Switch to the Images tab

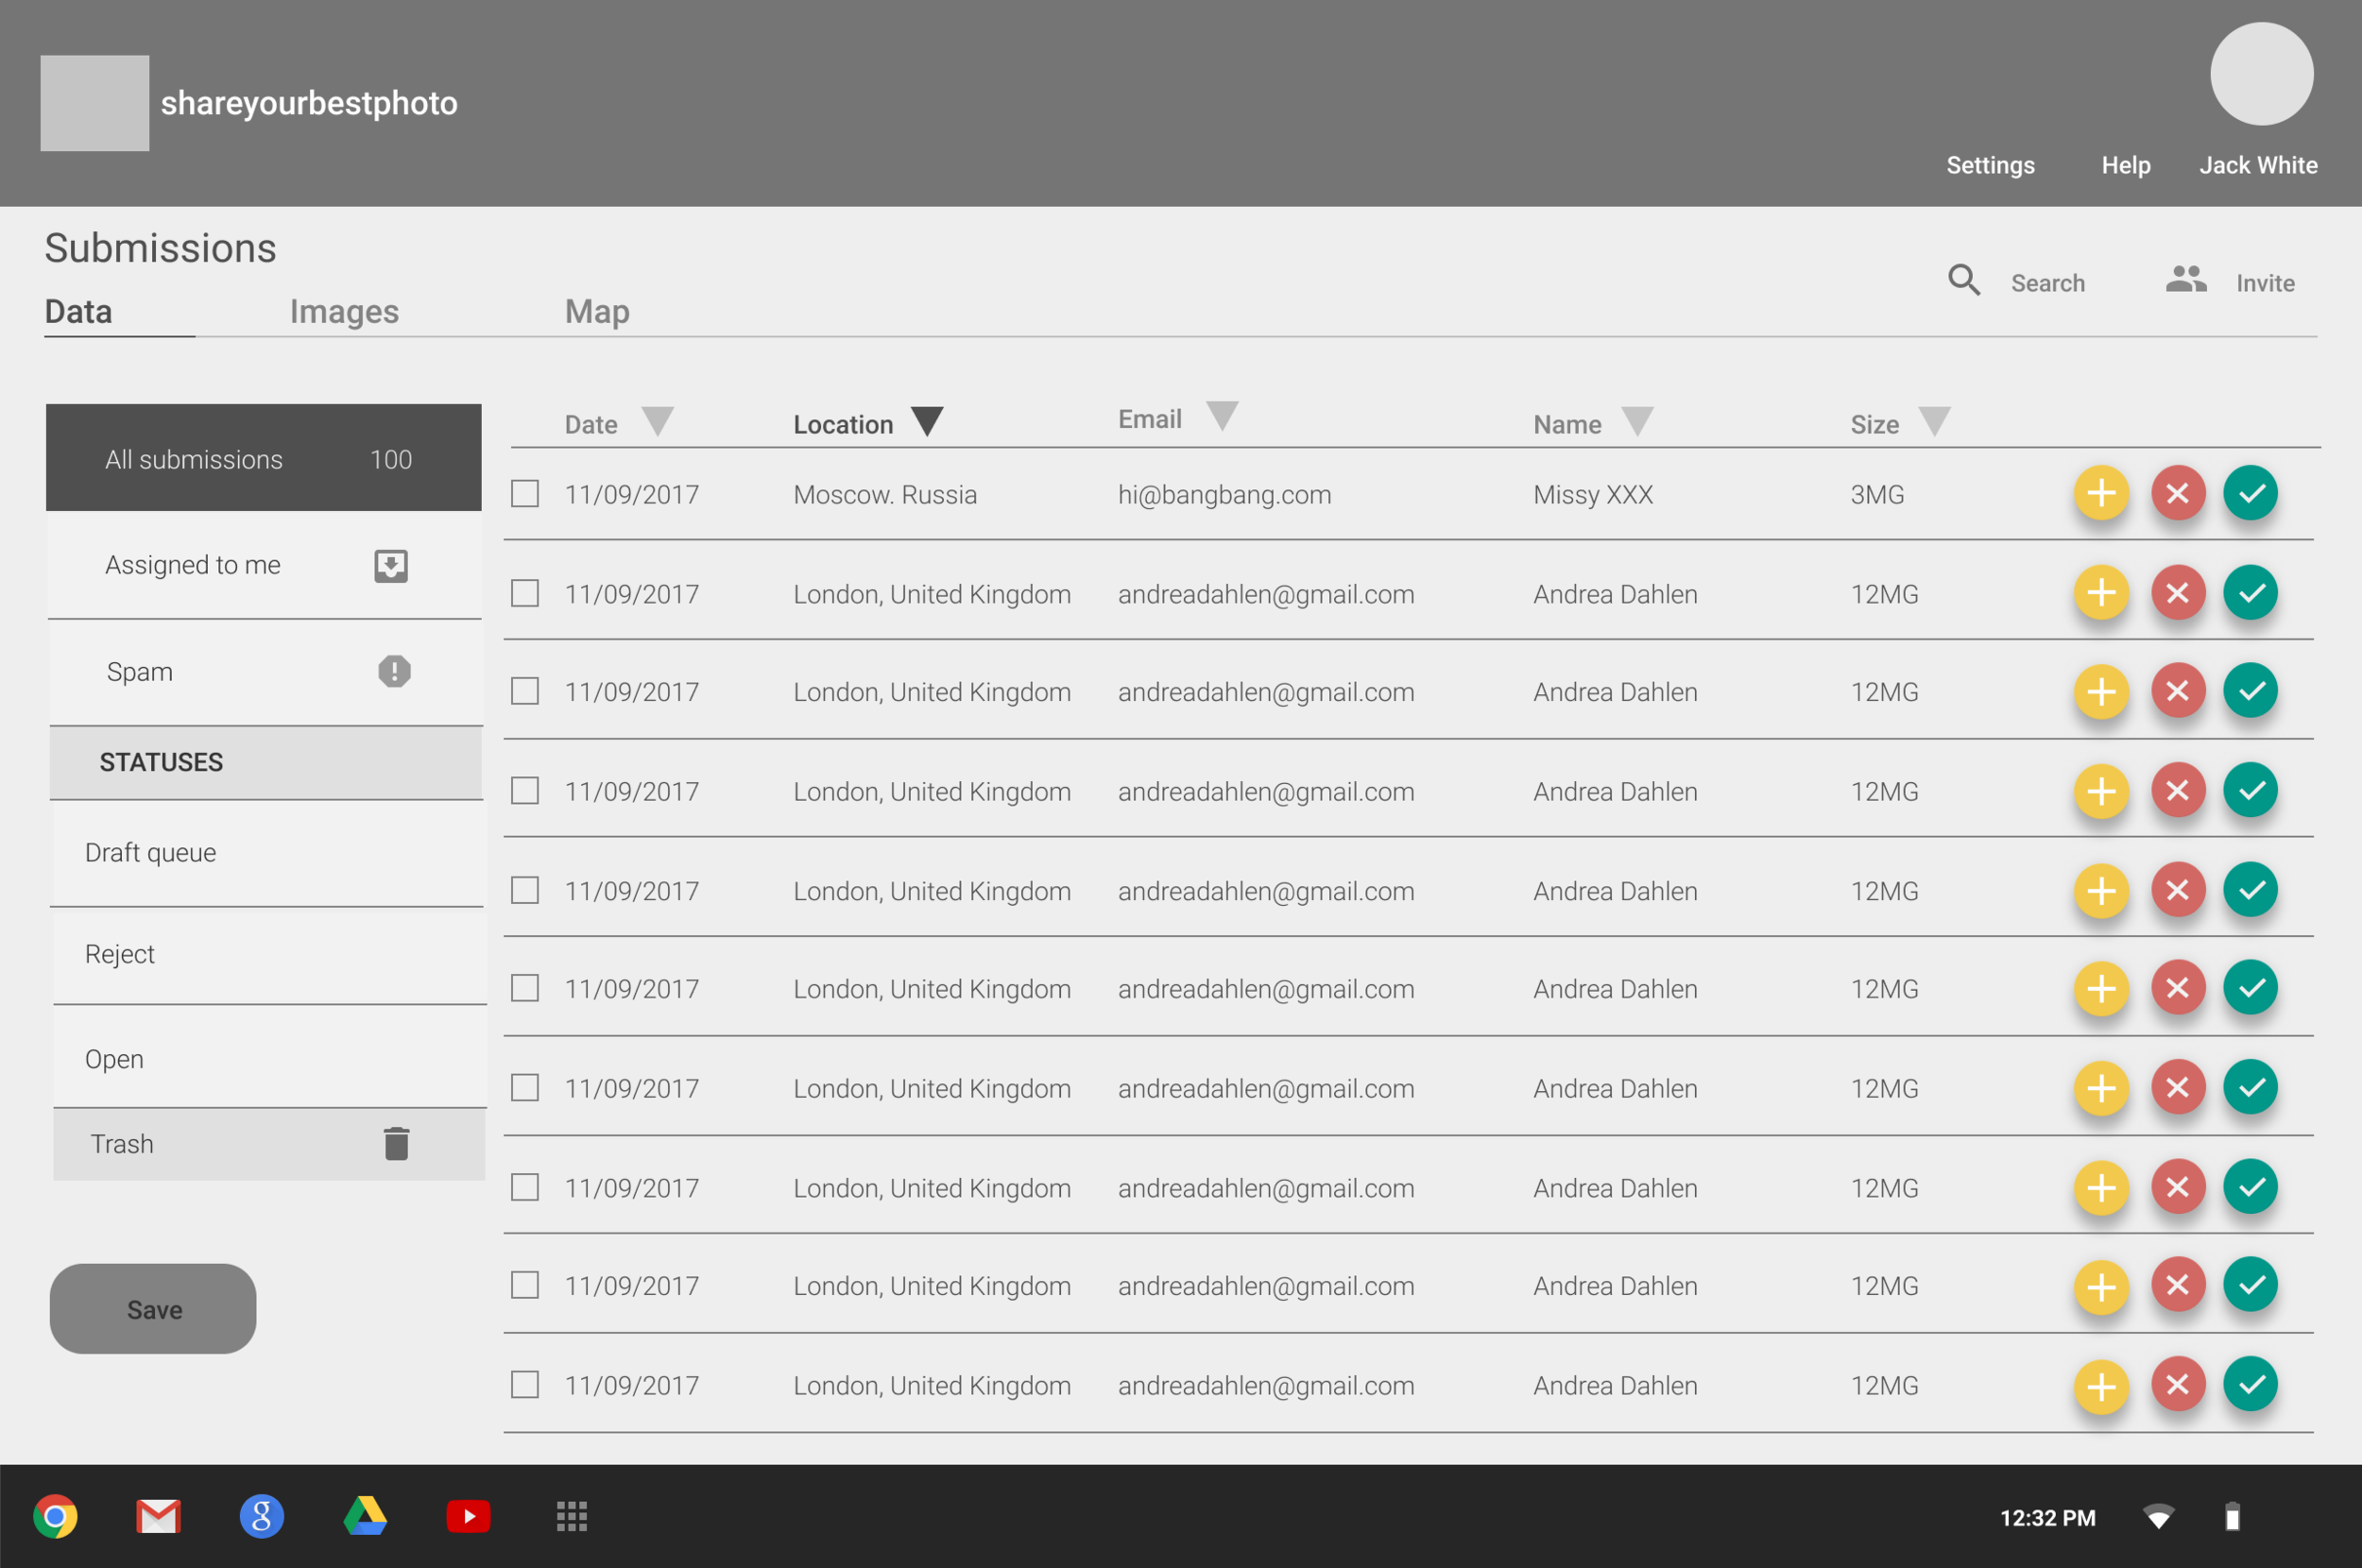tap(344, 311)
